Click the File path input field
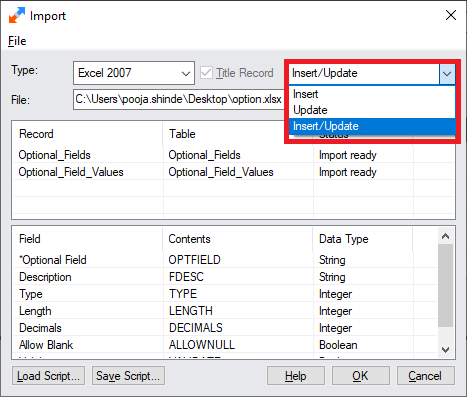Screen dimensions: 467x397 (x=179, y=99)
